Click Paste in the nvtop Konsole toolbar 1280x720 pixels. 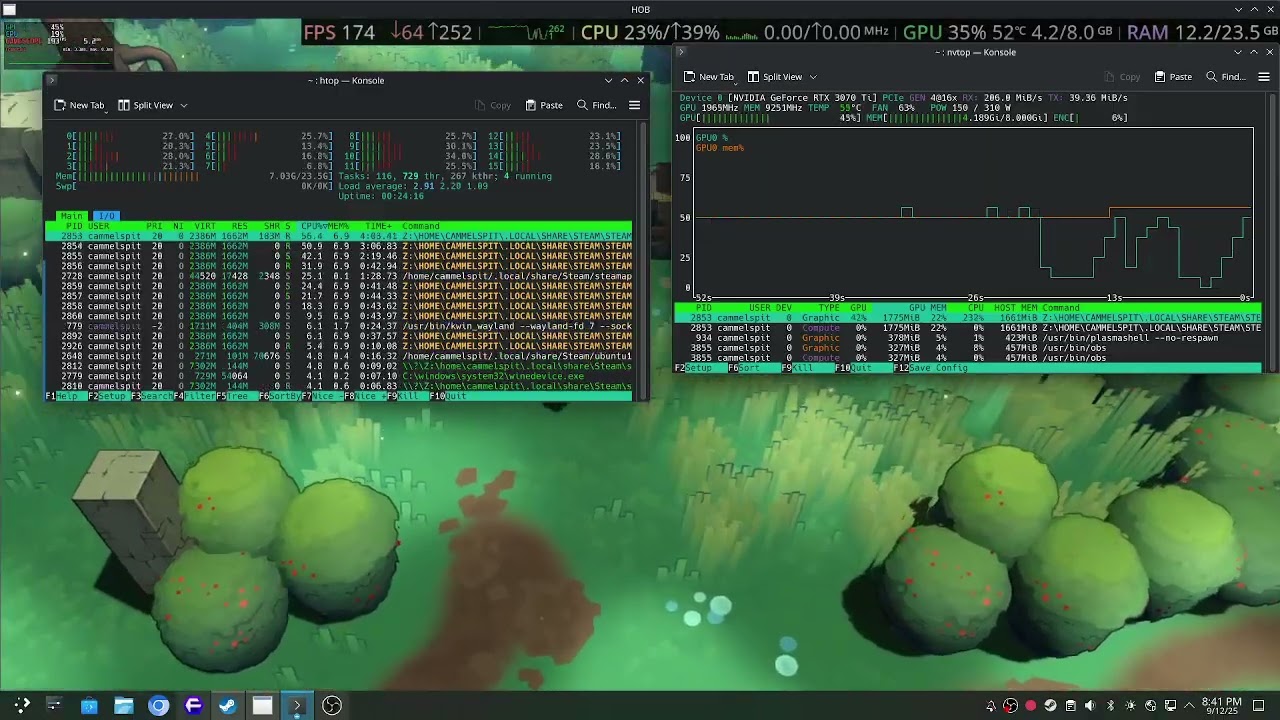click(1172, 77)
